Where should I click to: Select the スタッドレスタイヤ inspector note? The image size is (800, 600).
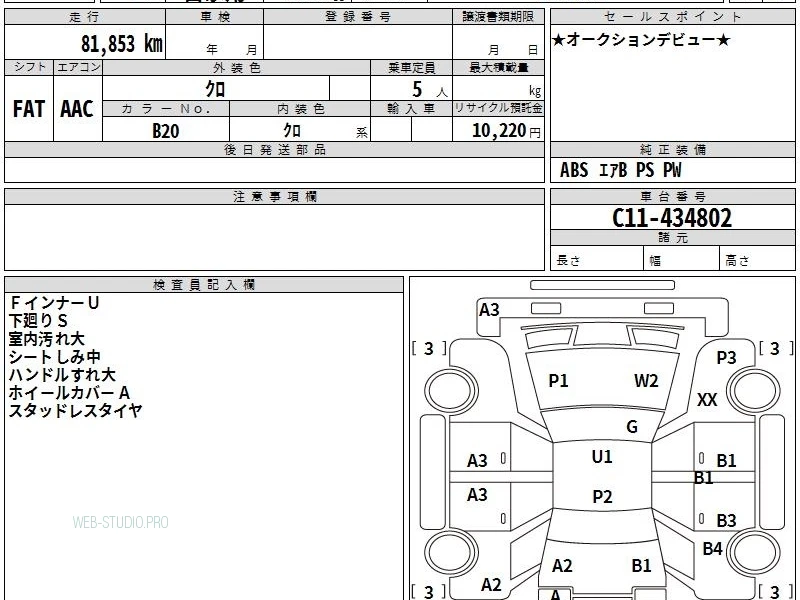[75, 410]
